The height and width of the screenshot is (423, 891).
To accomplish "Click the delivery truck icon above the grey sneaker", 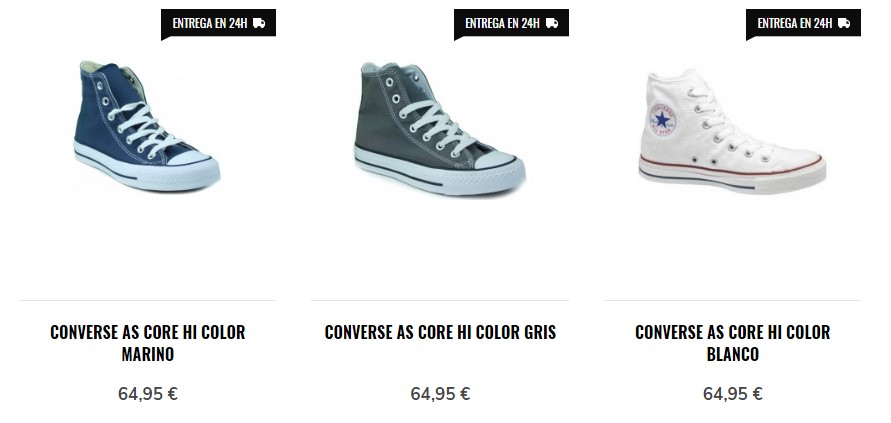I will [552, 23].
